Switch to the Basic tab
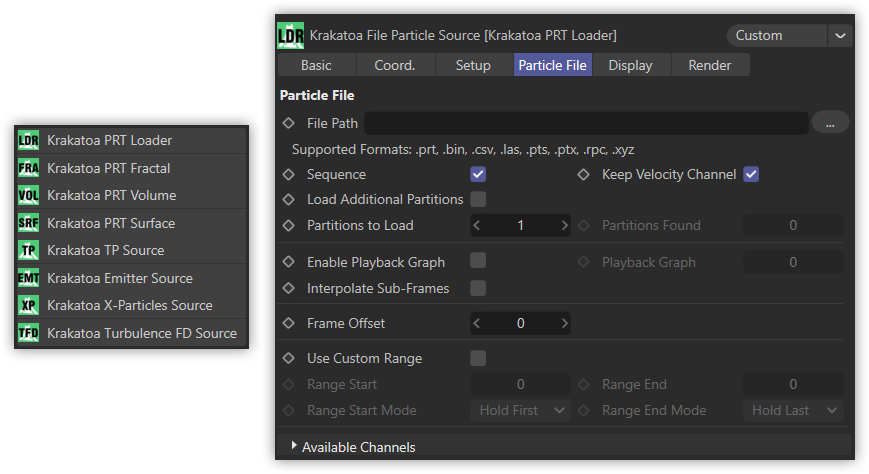 pyautogui.click(x=316, y=65)
